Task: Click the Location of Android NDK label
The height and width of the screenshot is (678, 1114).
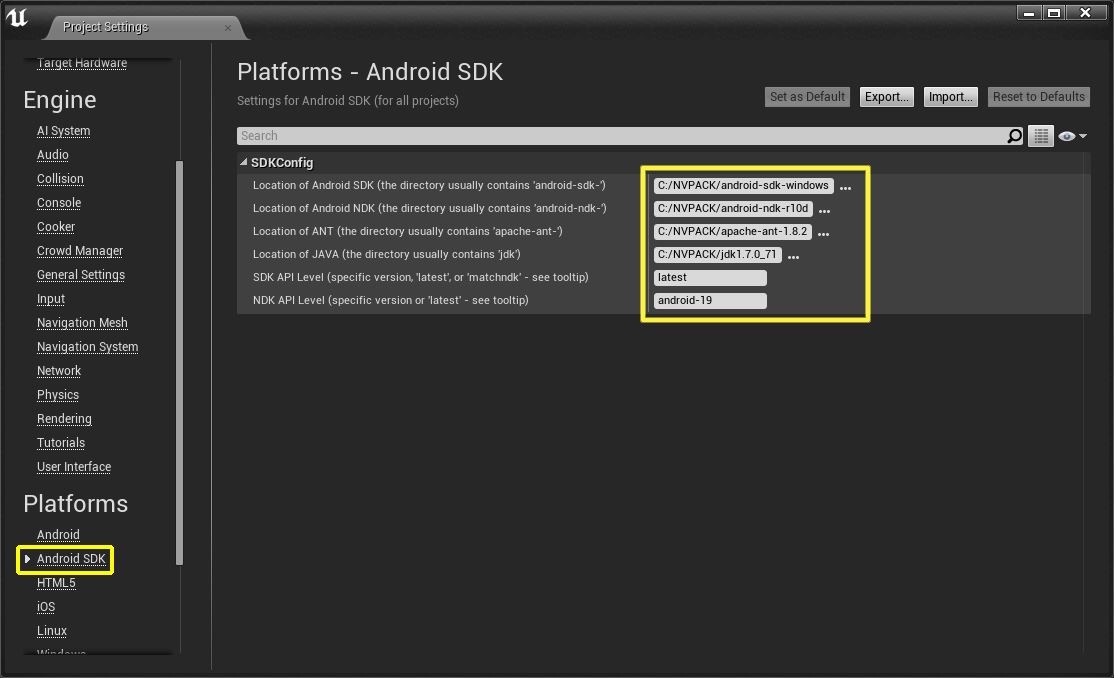Action: tap(430, 208)
